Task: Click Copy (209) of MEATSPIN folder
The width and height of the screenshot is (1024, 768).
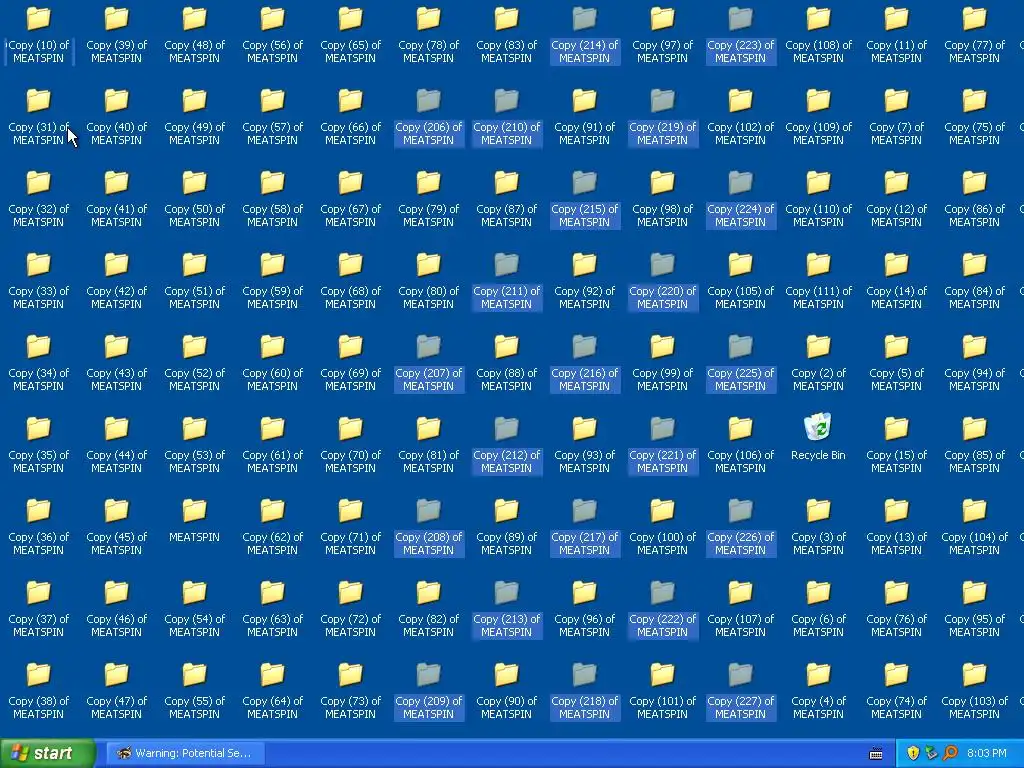Action: coord(428,690)
